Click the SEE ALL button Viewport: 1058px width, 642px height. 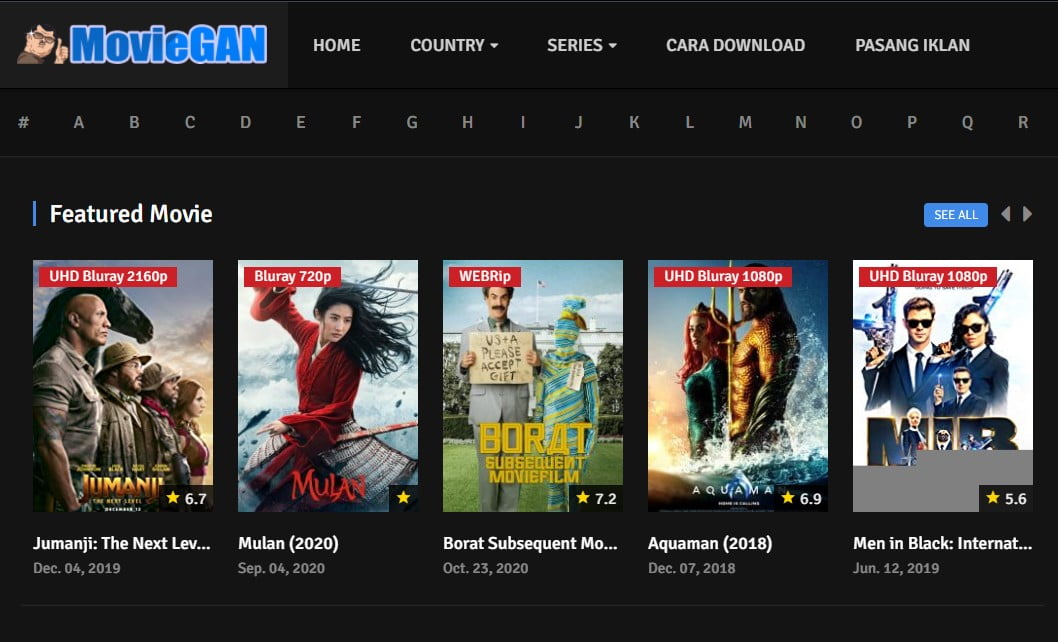[955, 214]
